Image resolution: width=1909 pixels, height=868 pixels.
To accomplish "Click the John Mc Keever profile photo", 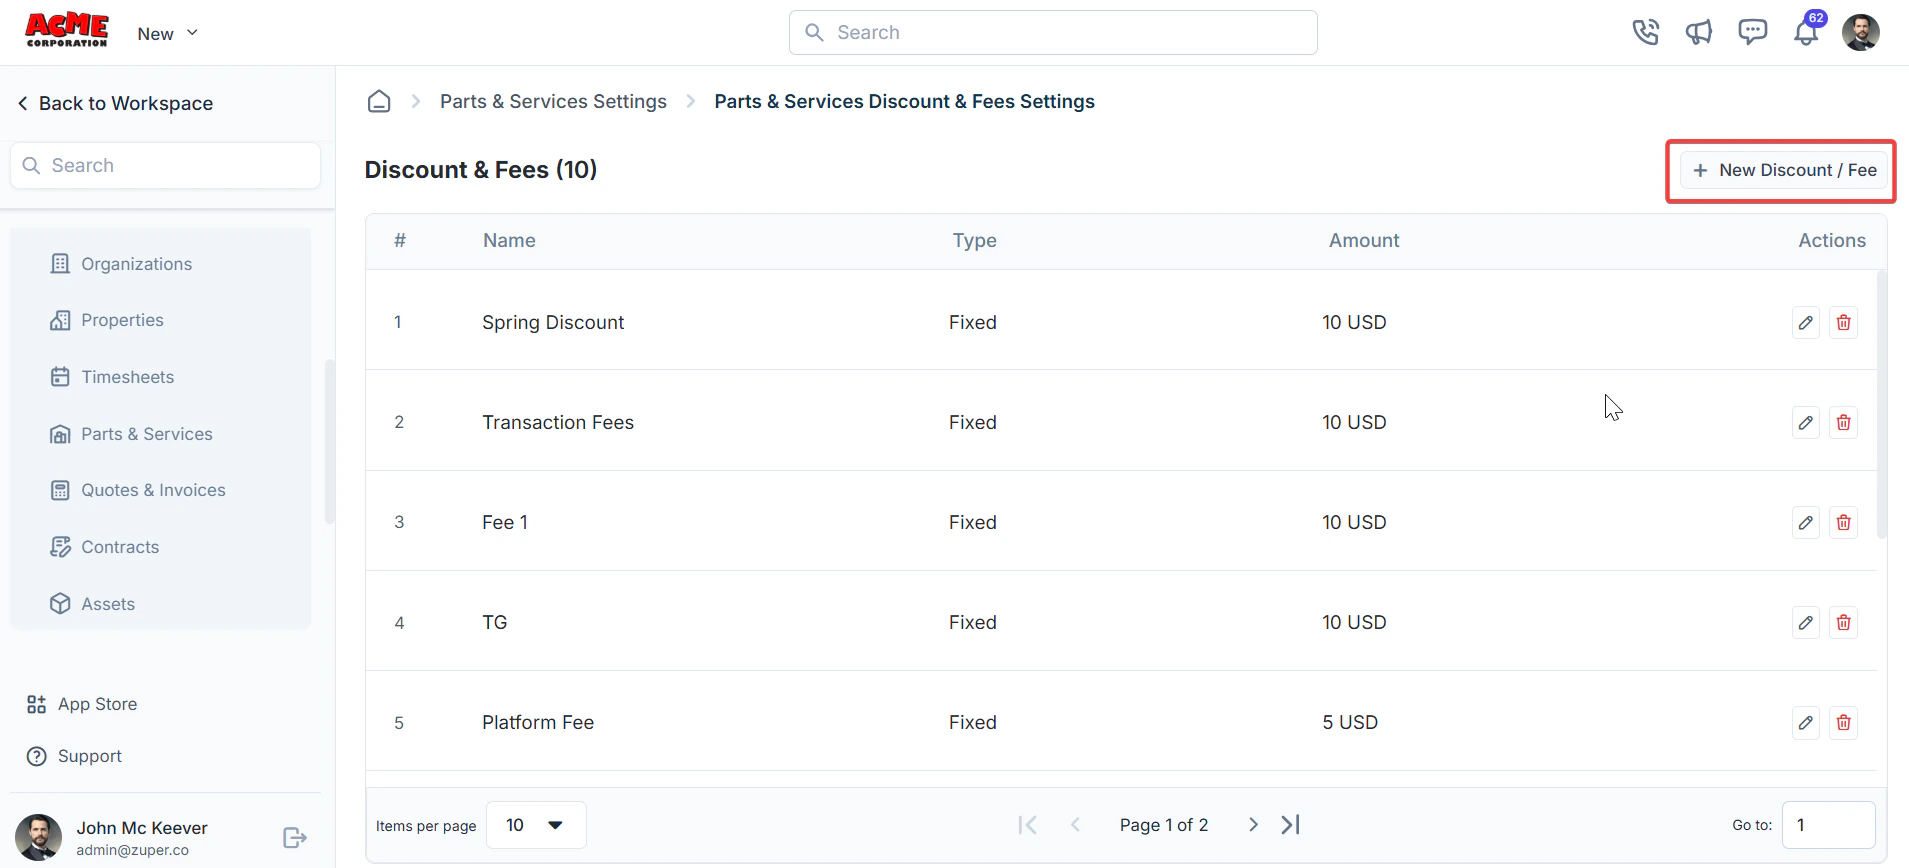I will (38, 838).
